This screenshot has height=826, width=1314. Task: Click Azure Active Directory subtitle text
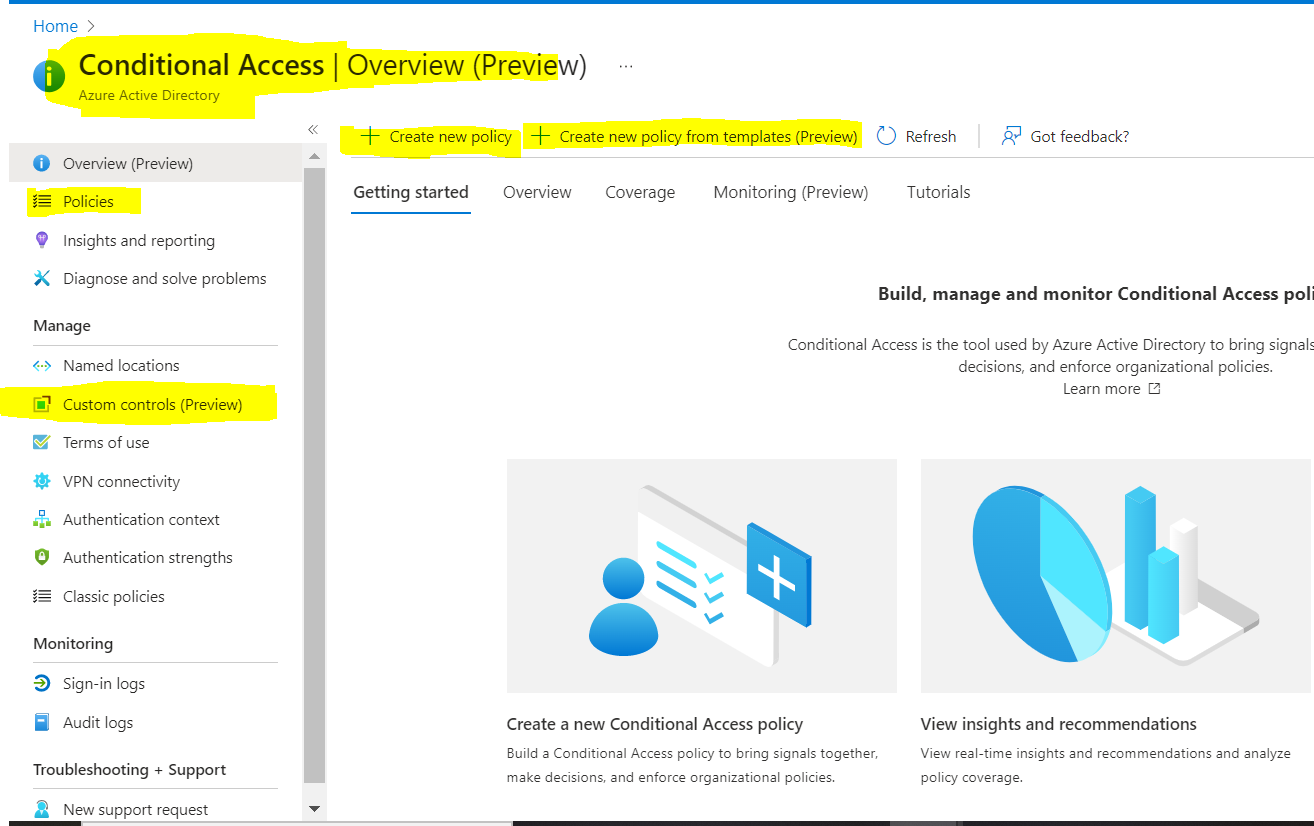(x=149, y=95)
